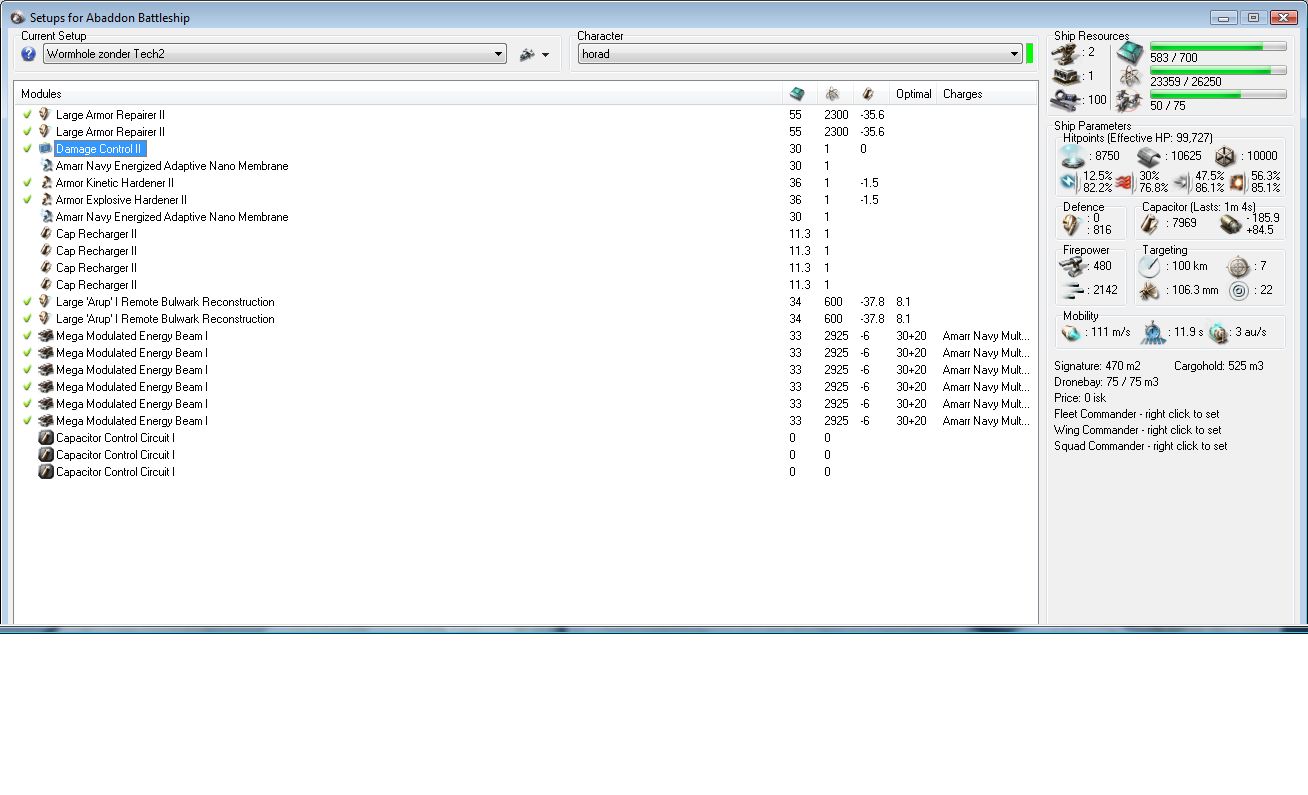The height and width of the screenshot is (795, 1308).
Task: Click the speed icon showing 111 m/s
Action: click(1071, 332)
